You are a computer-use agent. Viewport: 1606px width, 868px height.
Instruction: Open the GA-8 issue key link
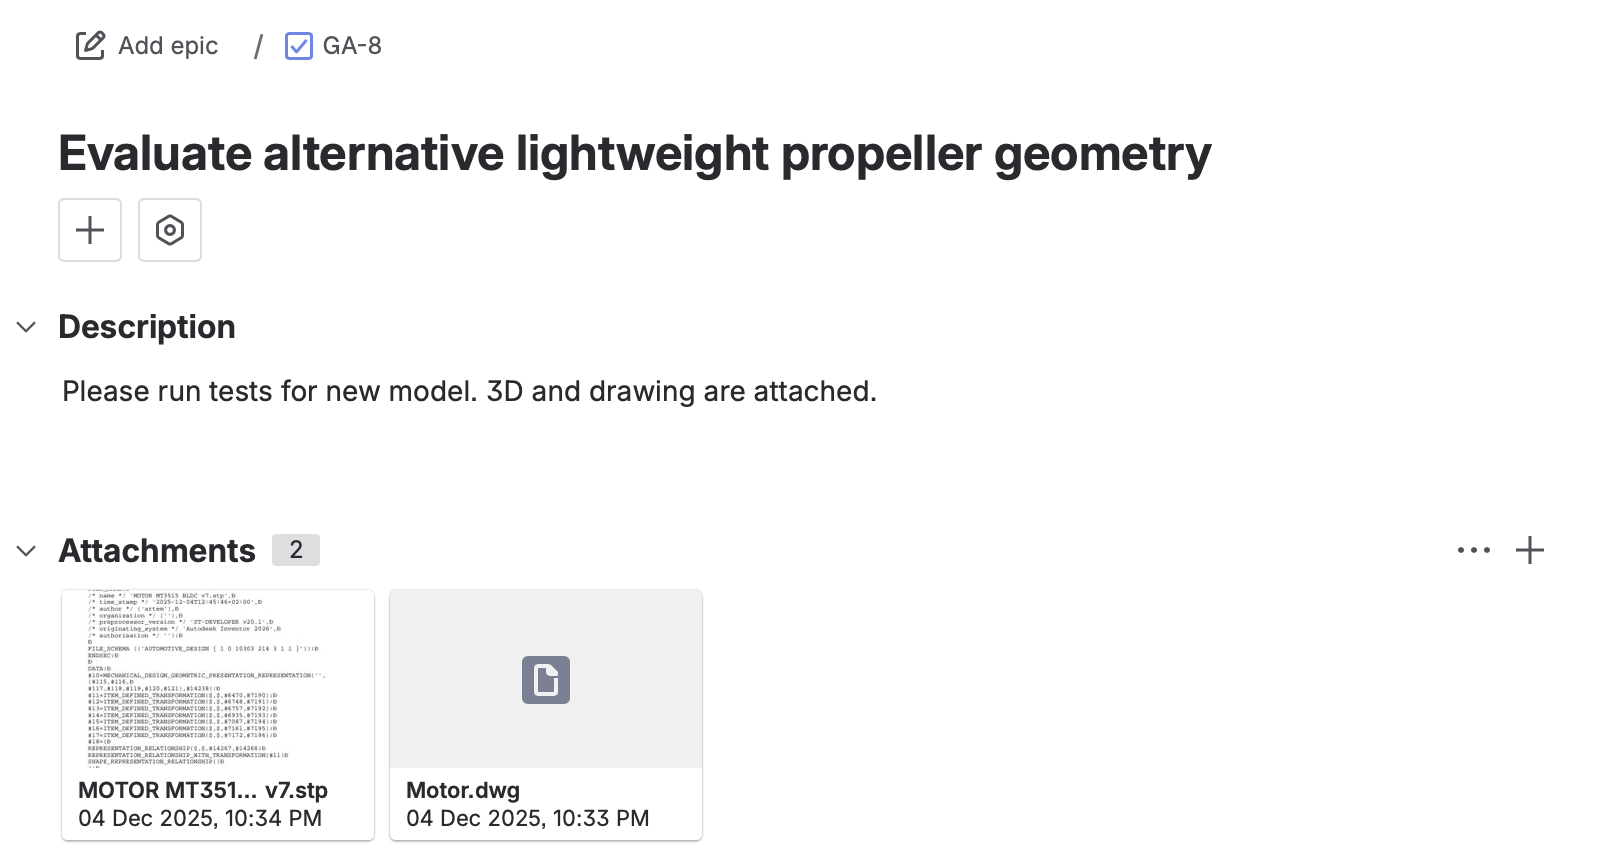352,46
